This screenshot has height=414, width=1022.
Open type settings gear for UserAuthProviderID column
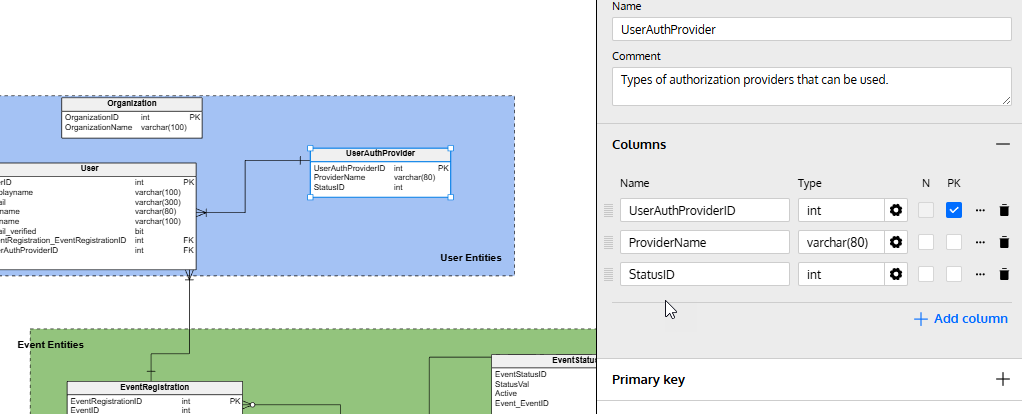click(897, 210)
